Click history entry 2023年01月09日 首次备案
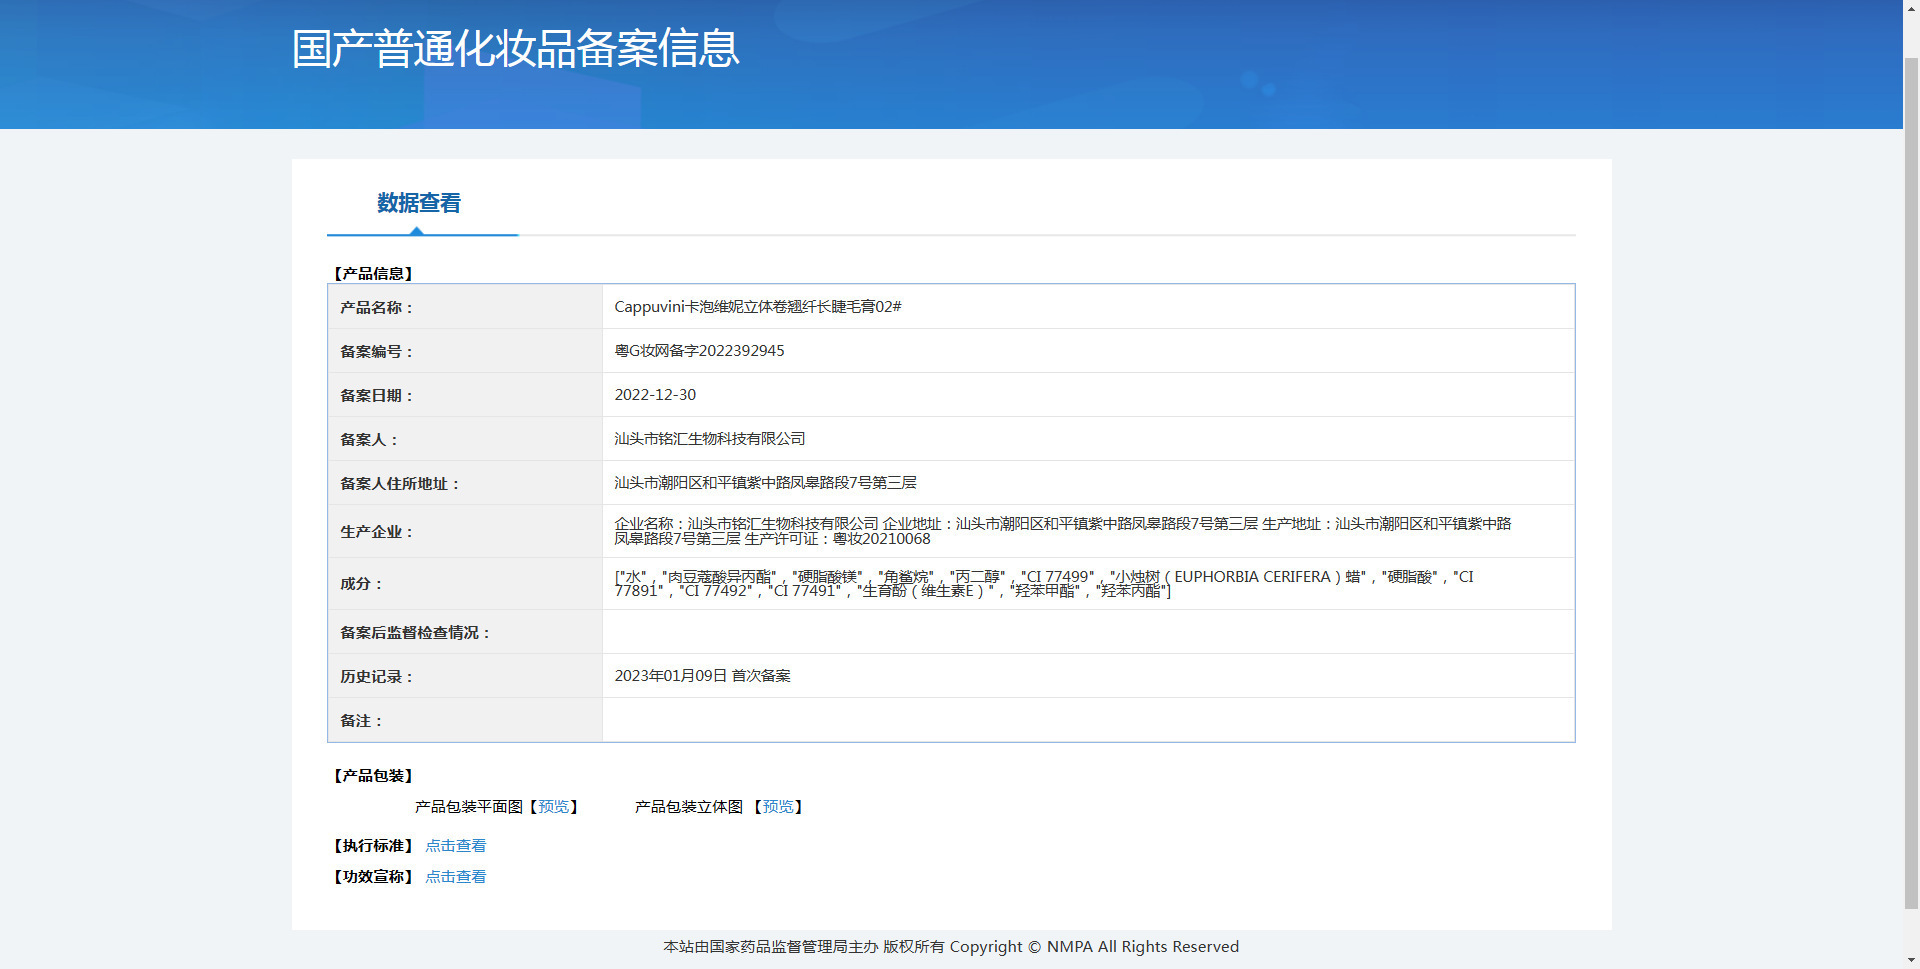 (x=702, y=676)
